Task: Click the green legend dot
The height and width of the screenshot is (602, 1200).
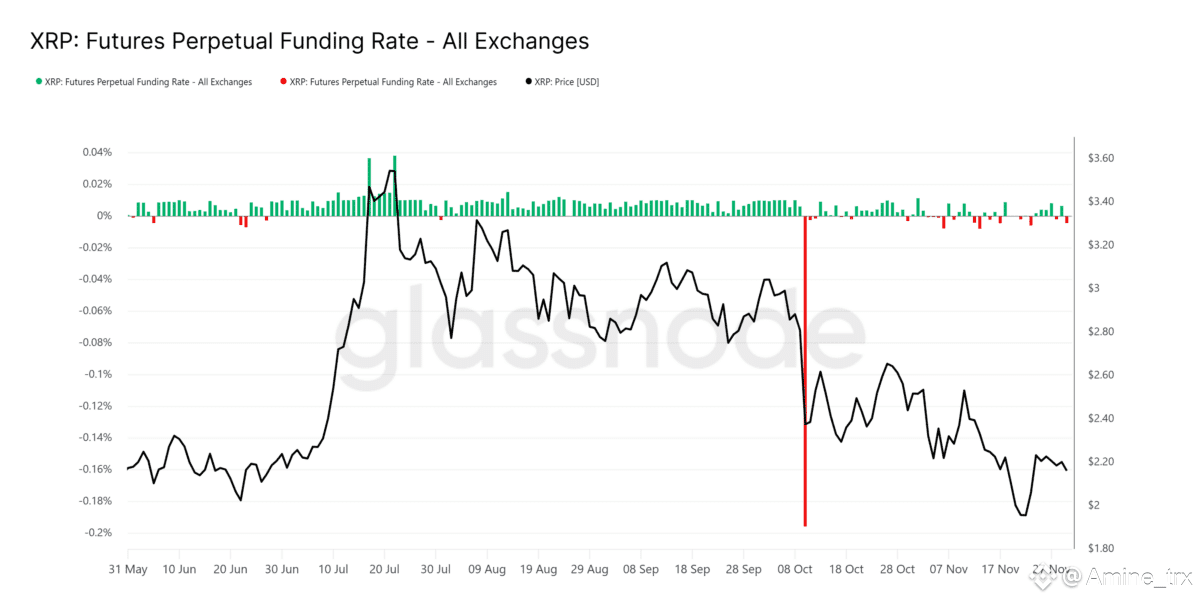Action: (39, 82)
